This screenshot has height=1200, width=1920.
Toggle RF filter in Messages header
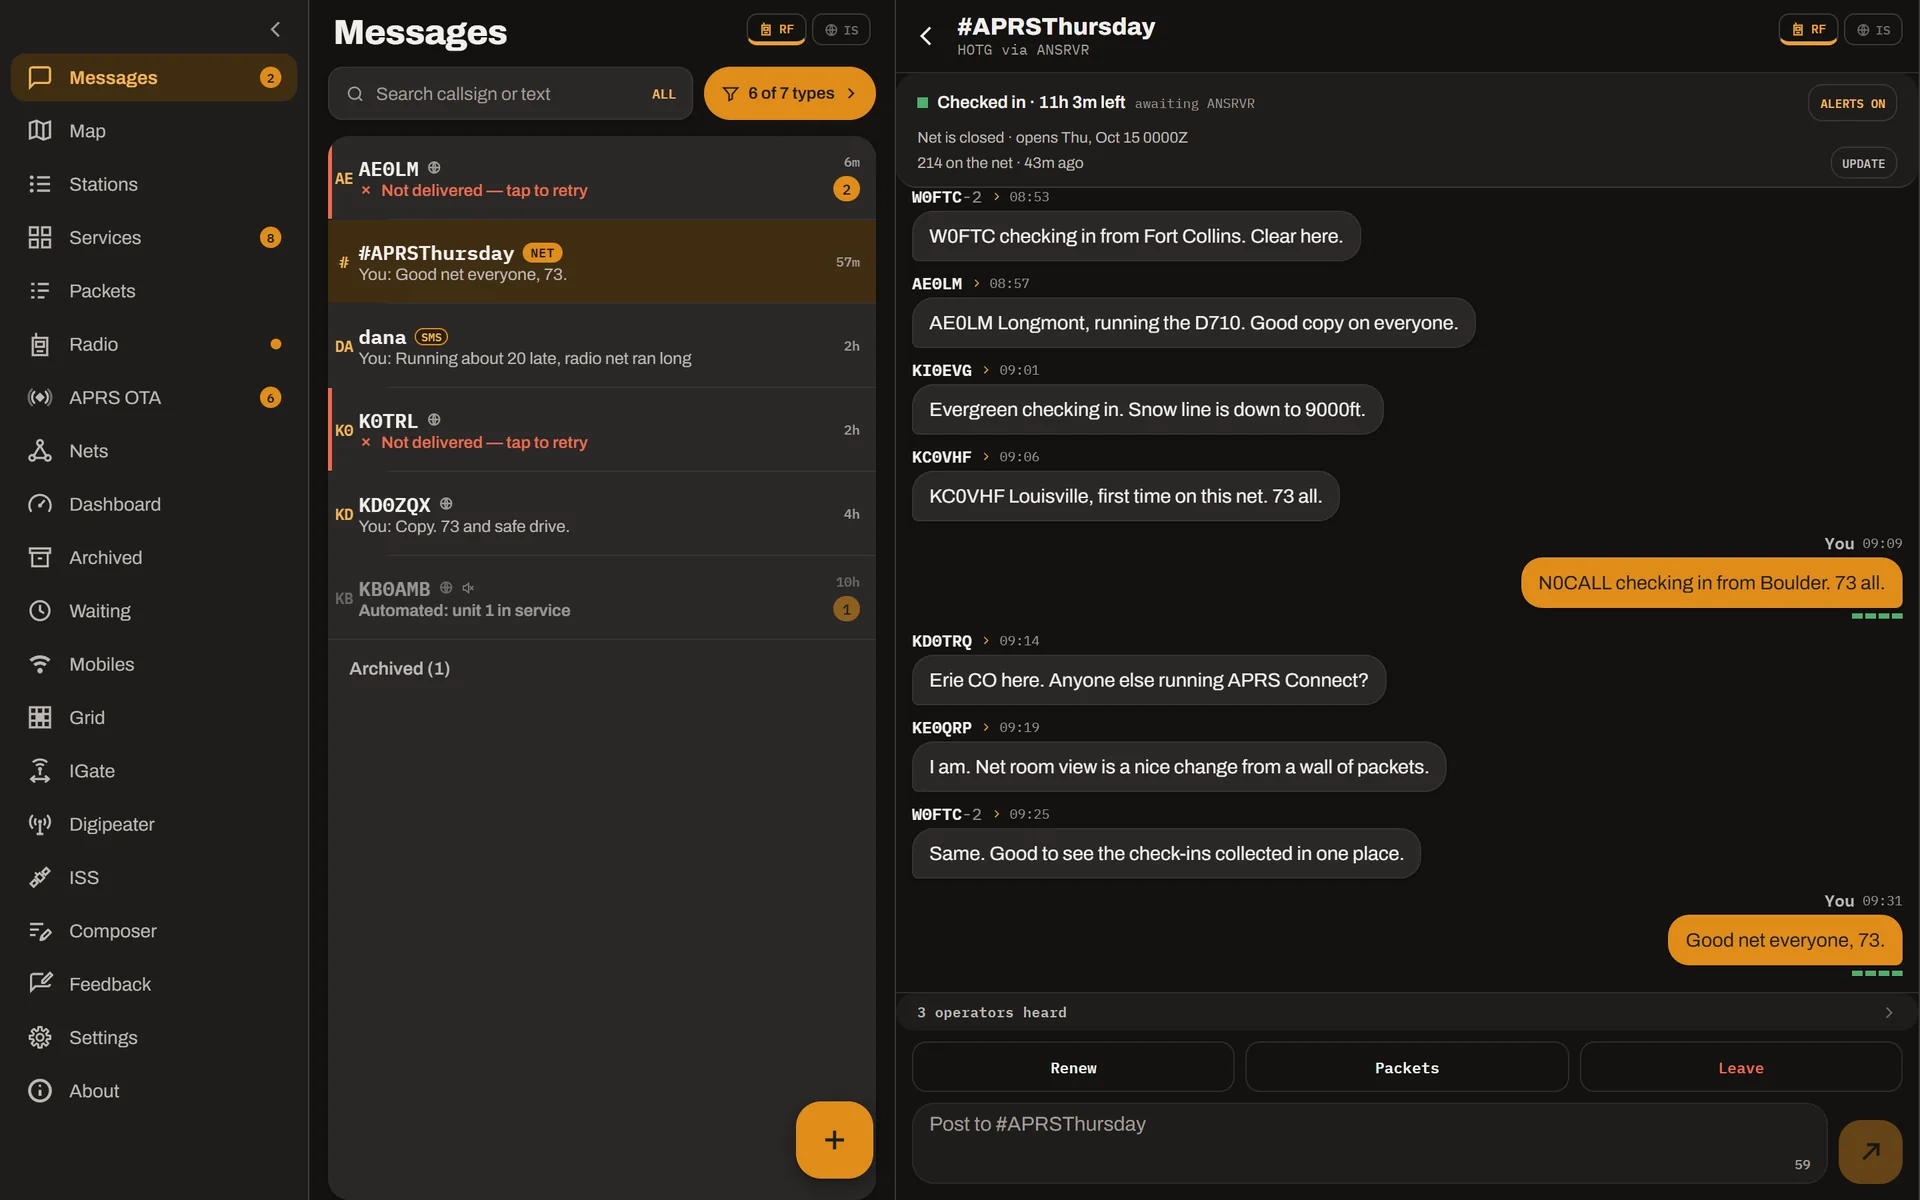click(777, 30)
